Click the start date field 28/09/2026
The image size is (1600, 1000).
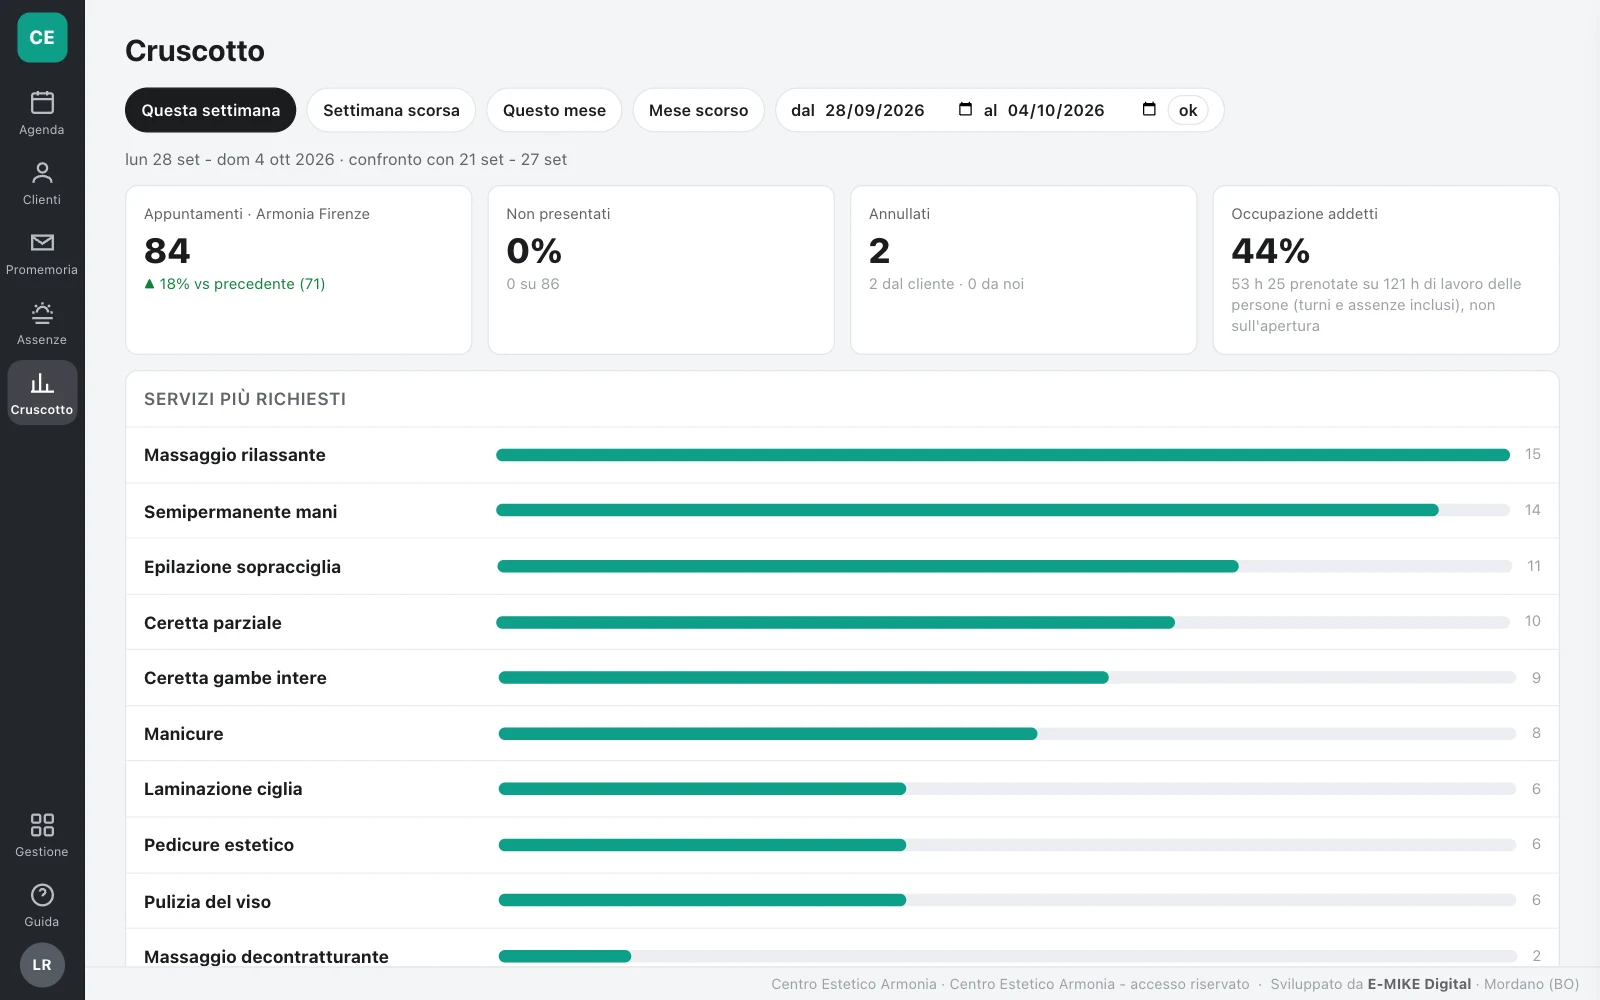pos(875,110)
